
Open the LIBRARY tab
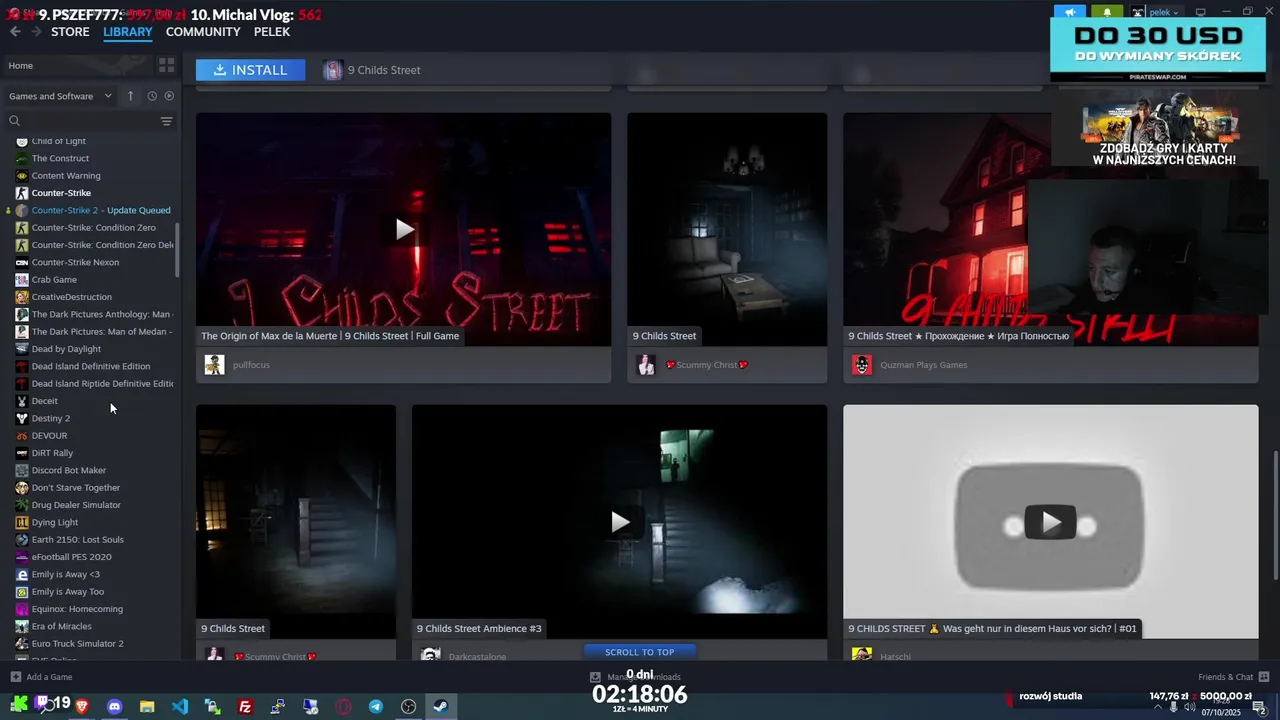point(128,32)
